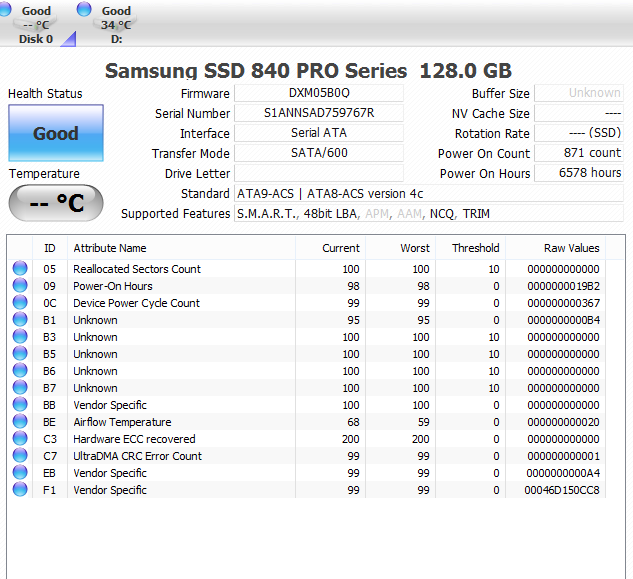The height and width of the screenshot is (579, 633).
Task: Click raw value 000000000367
Action: (x=563, y=303)
